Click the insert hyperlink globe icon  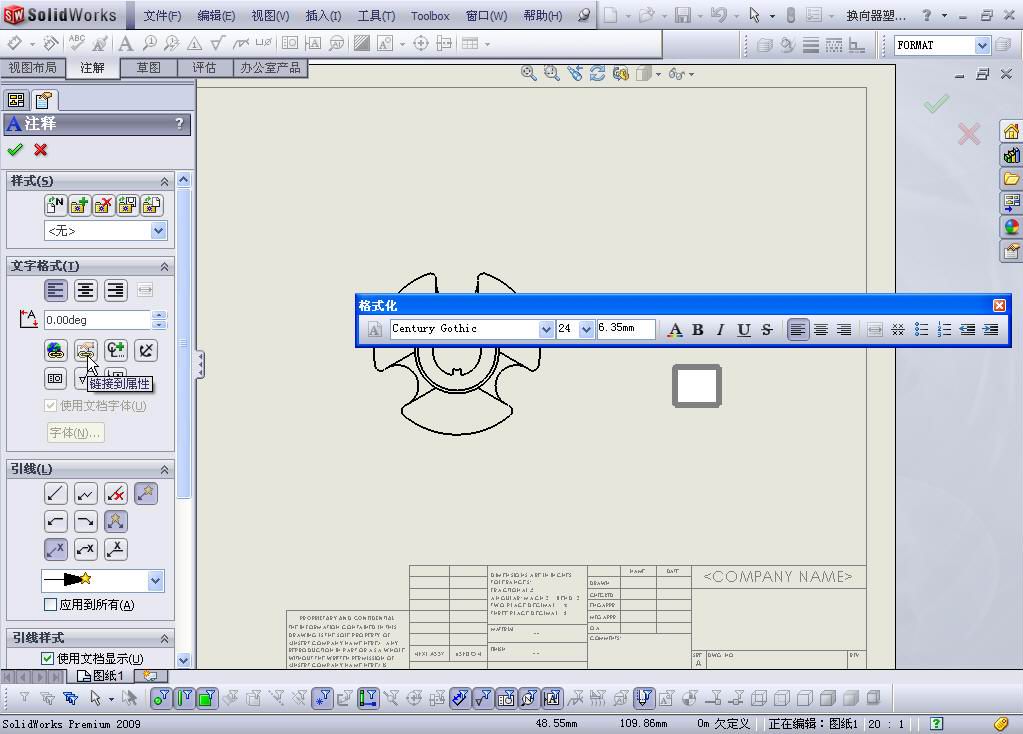tap(55, 350)
